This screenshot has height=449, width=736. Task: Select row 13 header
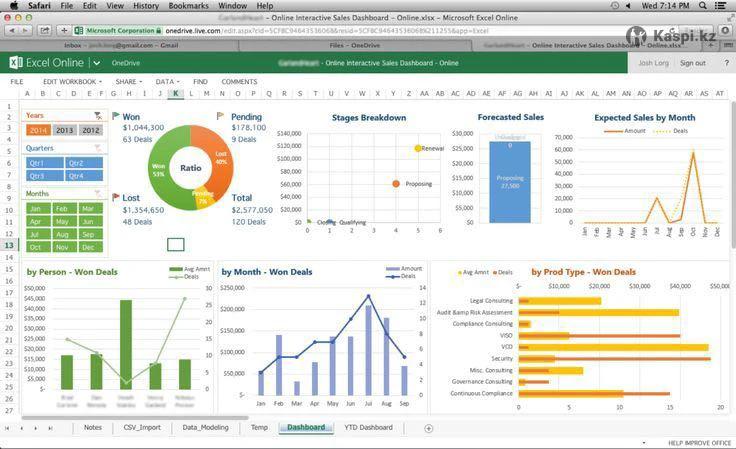tap(9, 245)
